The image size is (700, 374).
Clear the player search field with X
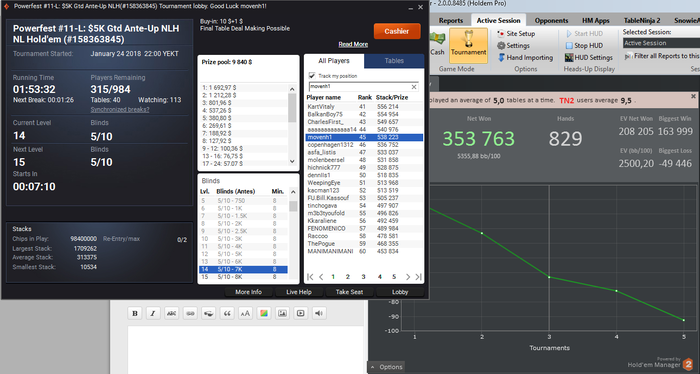(x=414, y=87)
